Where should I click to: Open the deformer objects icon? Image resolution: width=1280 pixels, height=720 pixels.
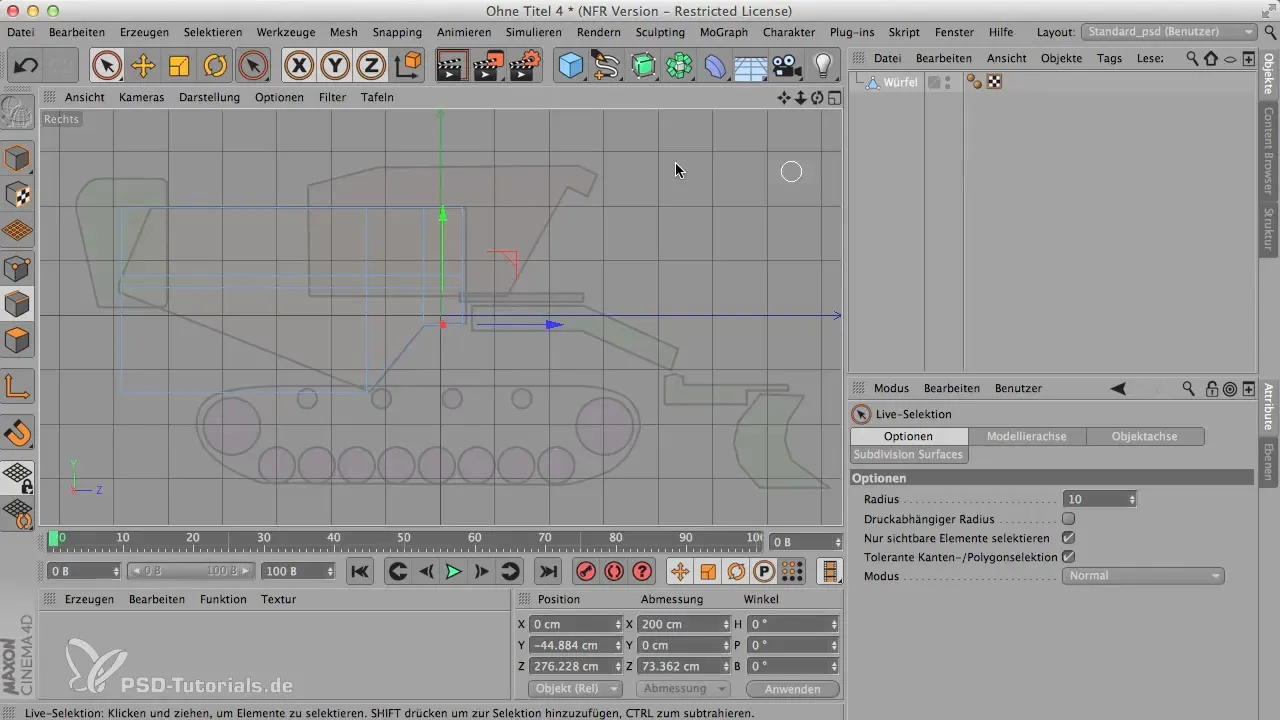(x=715, y=66)
